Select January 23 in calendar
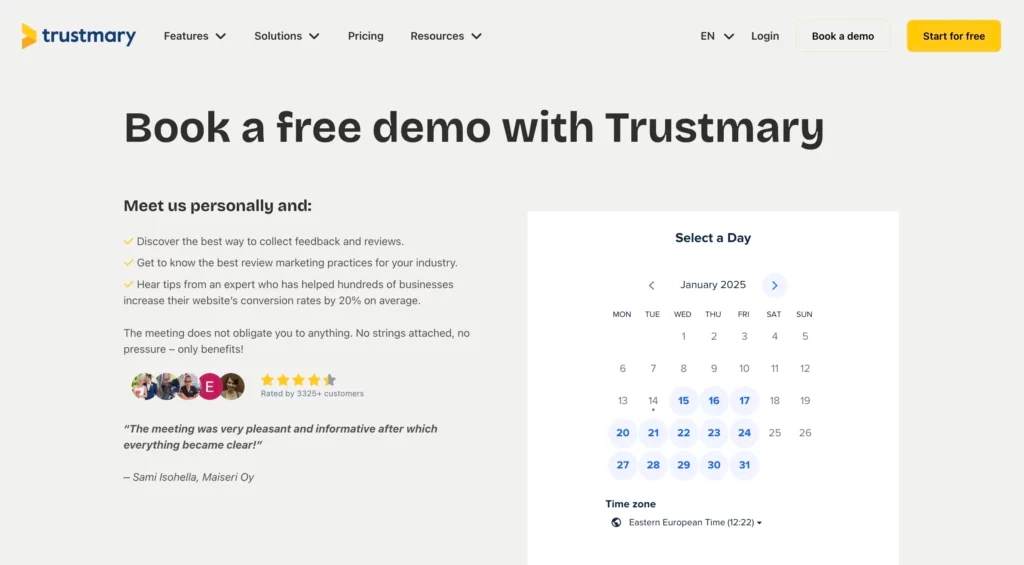This screenshot has height=565, width=1024. coord(714,432)
